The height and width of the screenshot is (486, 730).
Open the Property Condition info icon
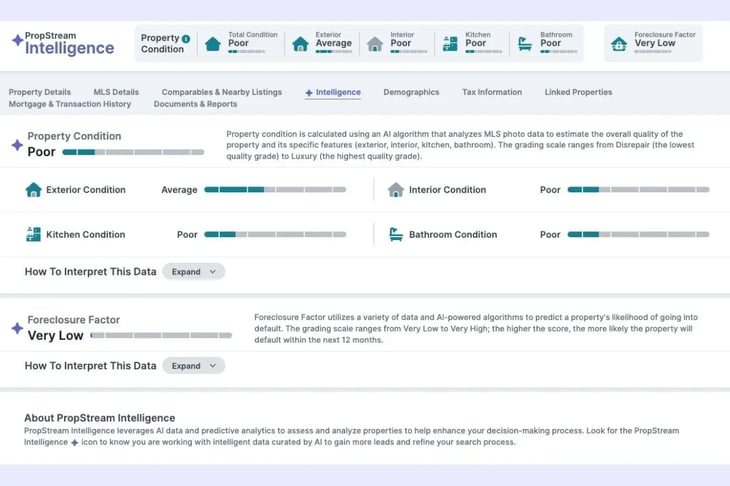186,39
